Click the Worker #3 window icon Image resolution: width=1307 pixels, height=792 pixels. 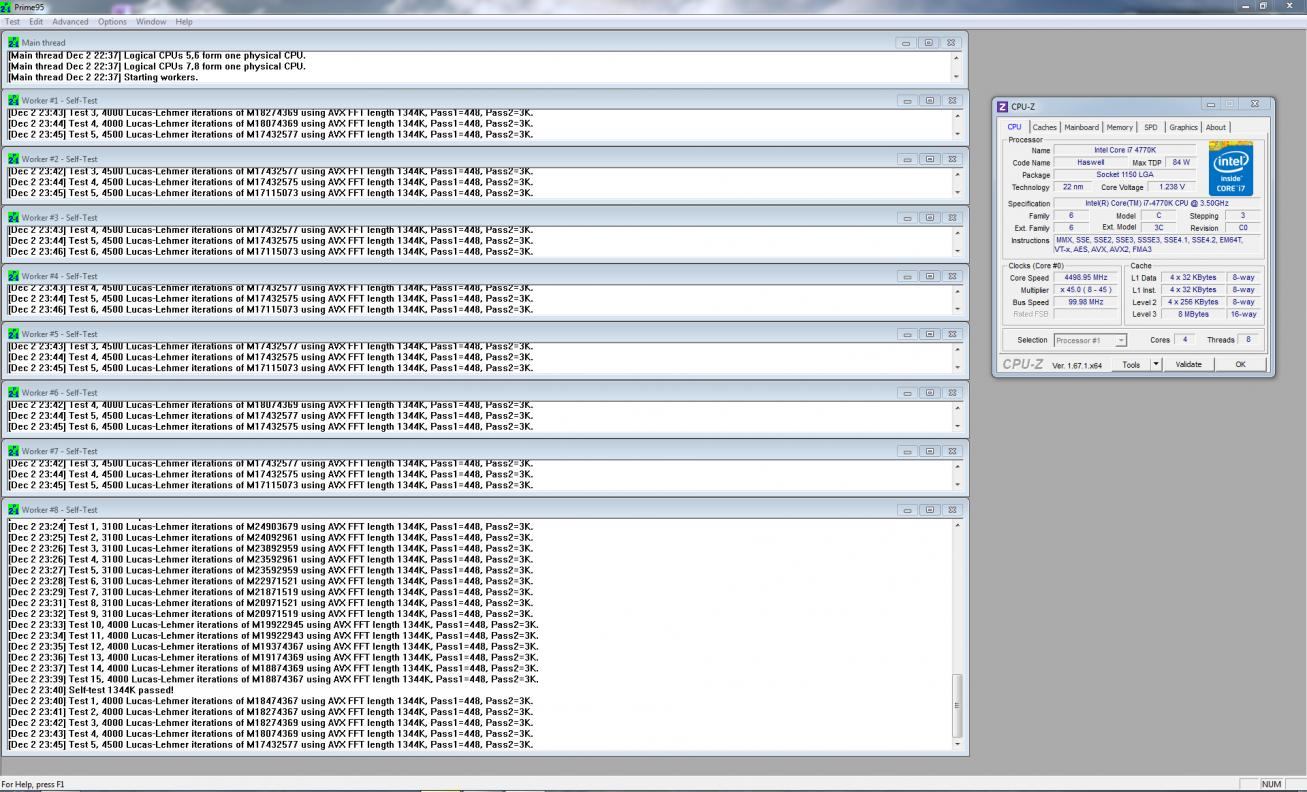(14, 218)
